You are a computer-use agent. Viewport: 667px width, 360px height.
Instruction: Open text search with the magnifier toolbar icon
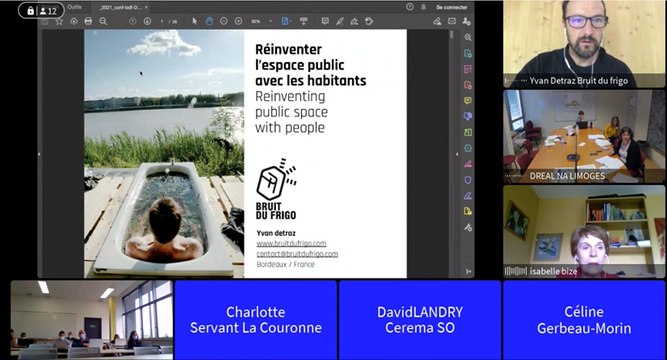click(x=103, y=21)
